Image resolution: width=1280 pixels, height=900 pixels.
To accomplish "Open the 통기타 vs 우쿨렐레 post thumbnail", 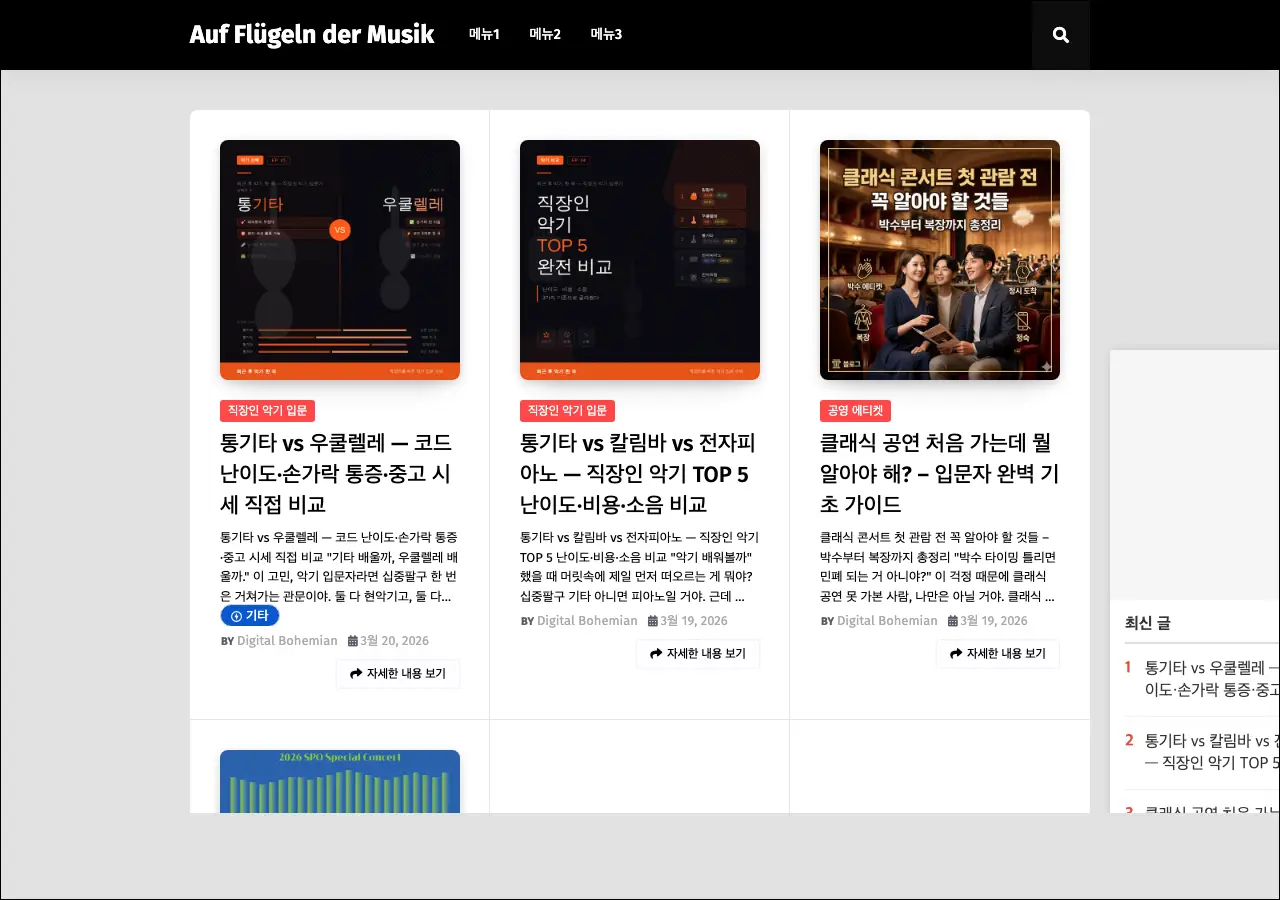I will click(340, 260).
